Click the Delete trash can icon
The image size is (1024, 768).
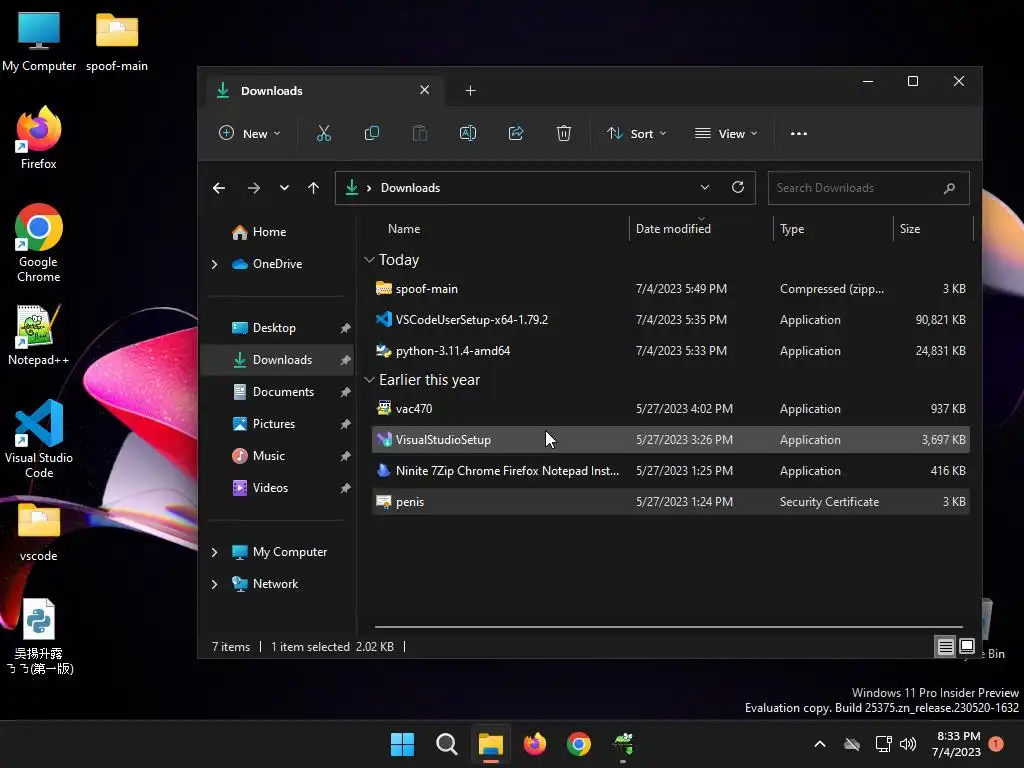(x=564, y=133)
